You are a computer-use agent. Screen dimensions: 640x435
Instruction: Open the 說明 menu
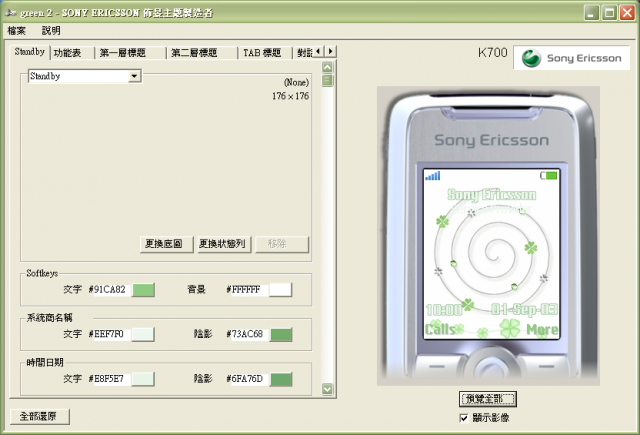51,31
